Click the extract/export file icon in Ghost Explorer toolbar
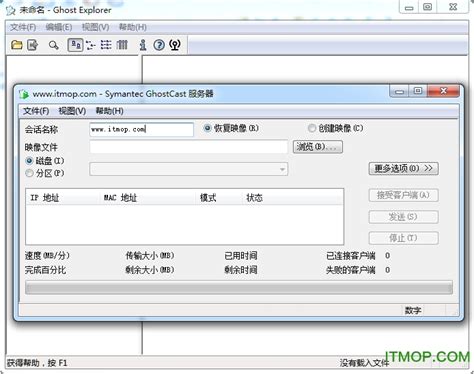Screen dimensions: 474x374 pos(33,45)
